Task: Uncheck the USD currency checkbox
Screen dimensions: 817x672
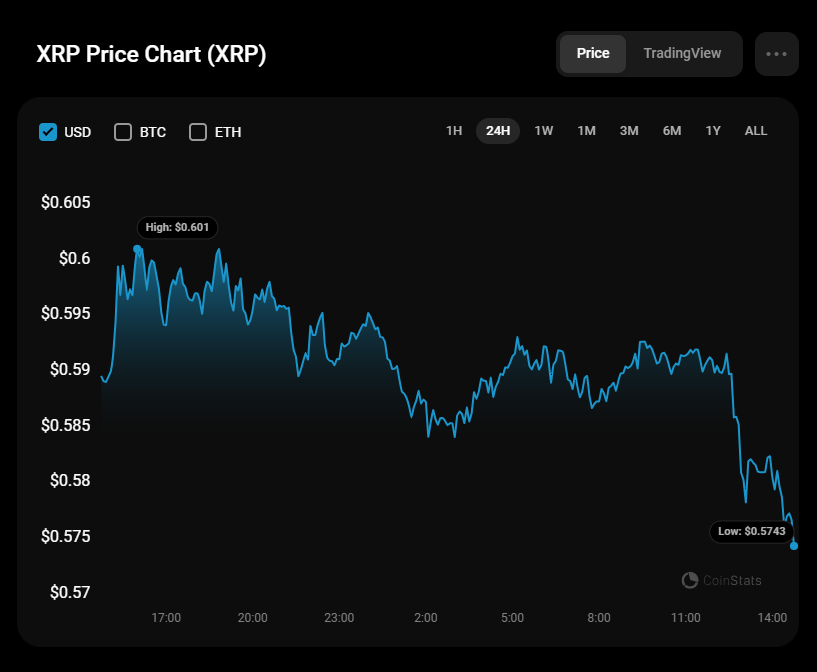Action: coord(48,132)
